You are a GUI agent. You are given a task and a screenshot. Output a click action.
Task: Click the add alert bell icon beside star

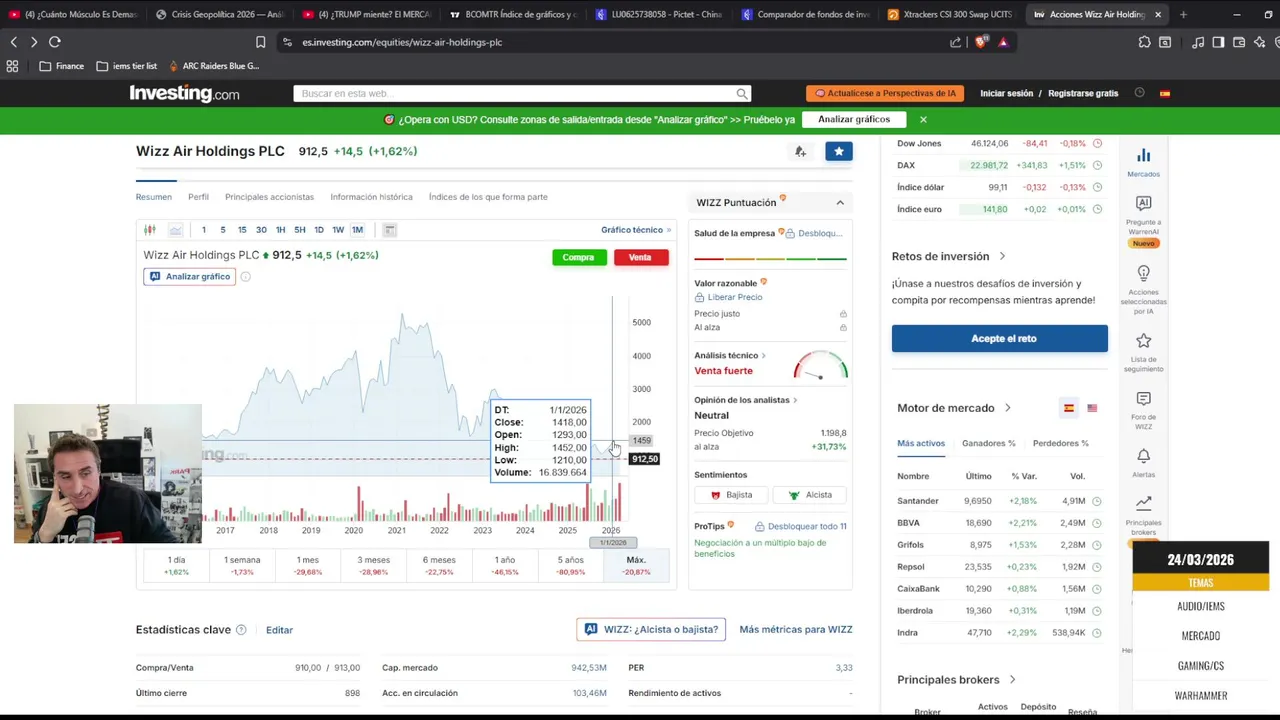(x=800, y=151)
